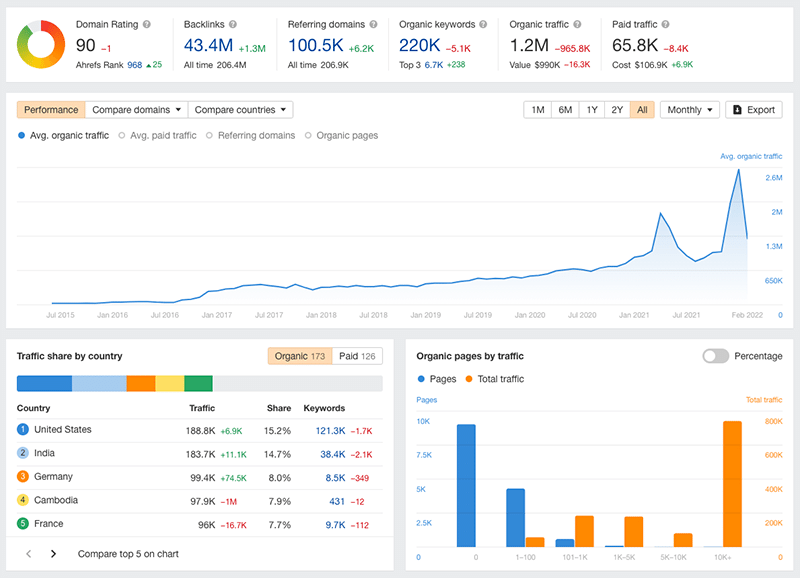Click the traffic peak near Feb 2022

coord(738,170)
